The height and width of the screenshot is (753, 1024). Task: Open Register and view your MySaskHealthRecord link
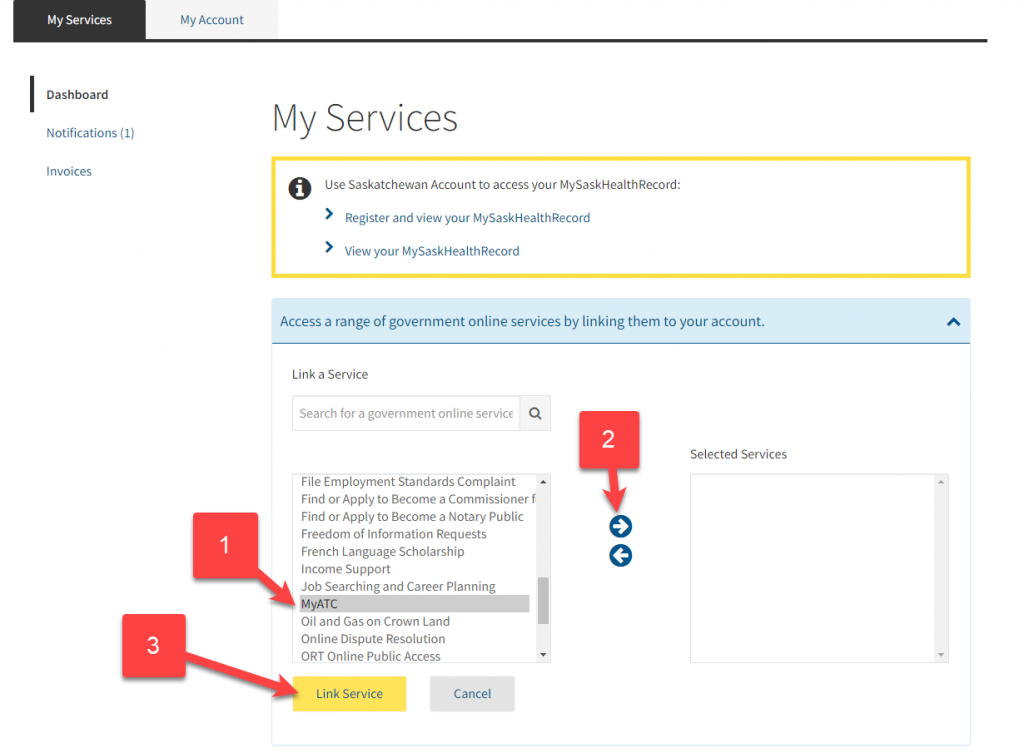(466, 217)
